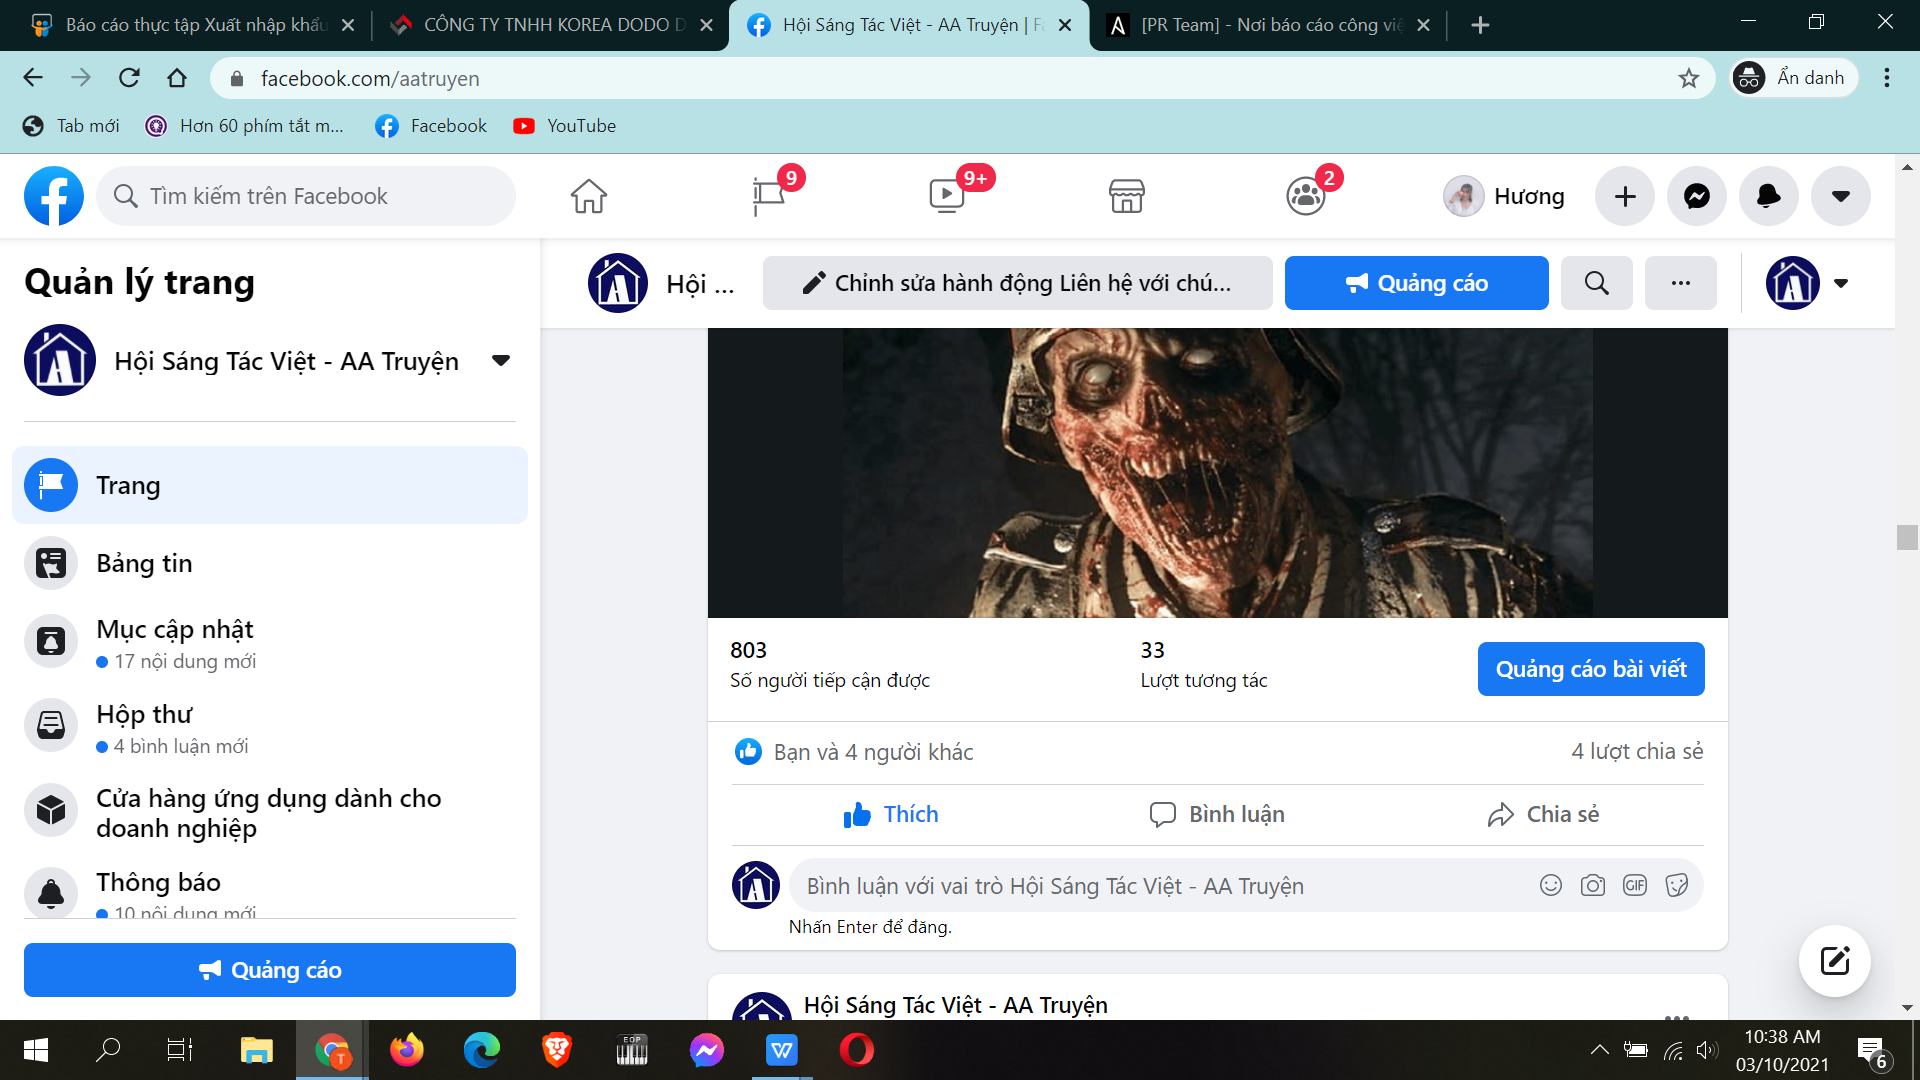The image size is (1920, 1080).
Task: Open the Marketplace icon
Action: [x=1126, y=196]
